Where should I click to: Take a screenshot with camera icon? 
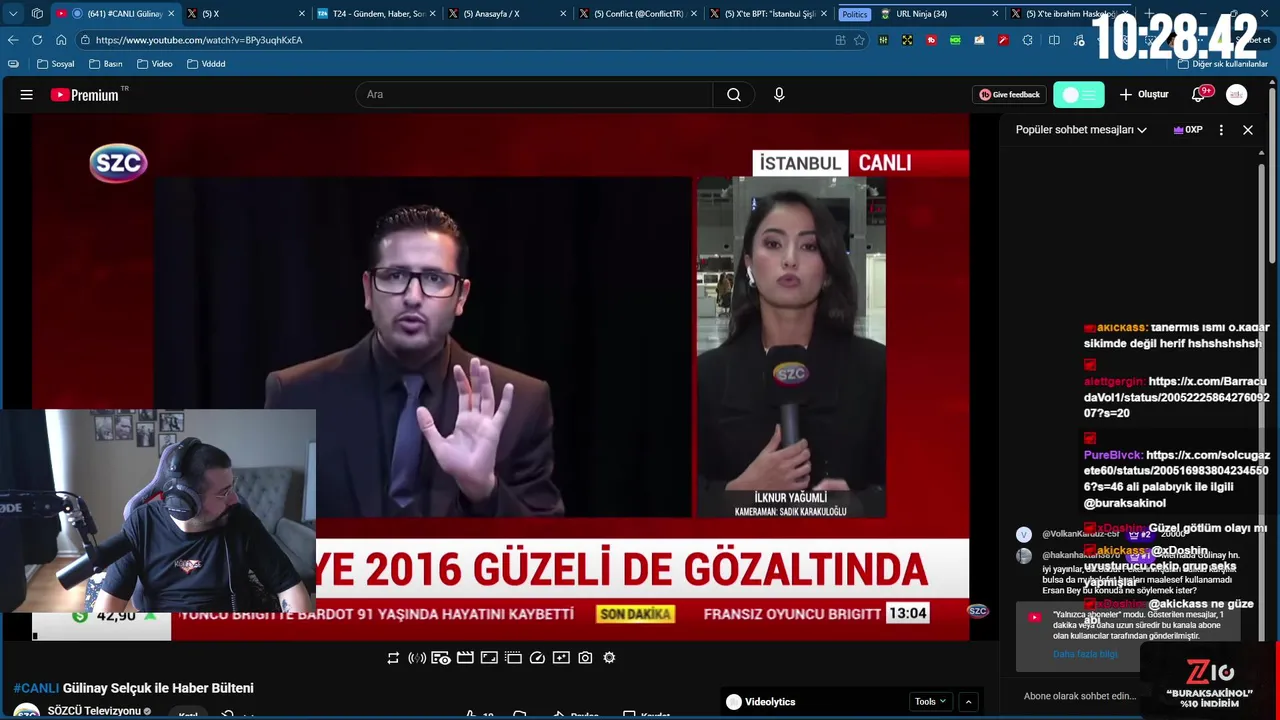[585, 658]
